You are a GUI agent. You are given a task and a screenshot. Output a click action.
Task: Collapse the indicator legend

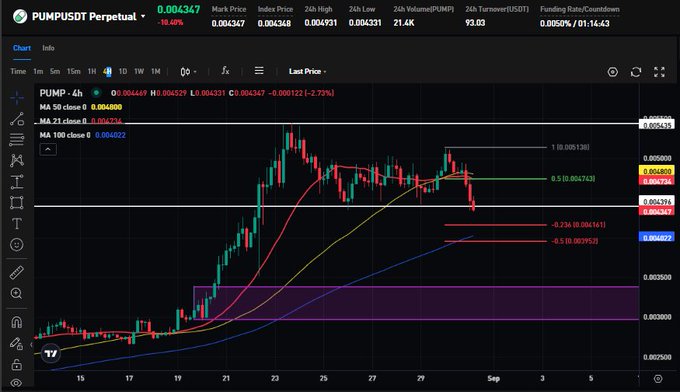[x=48, y=150]
